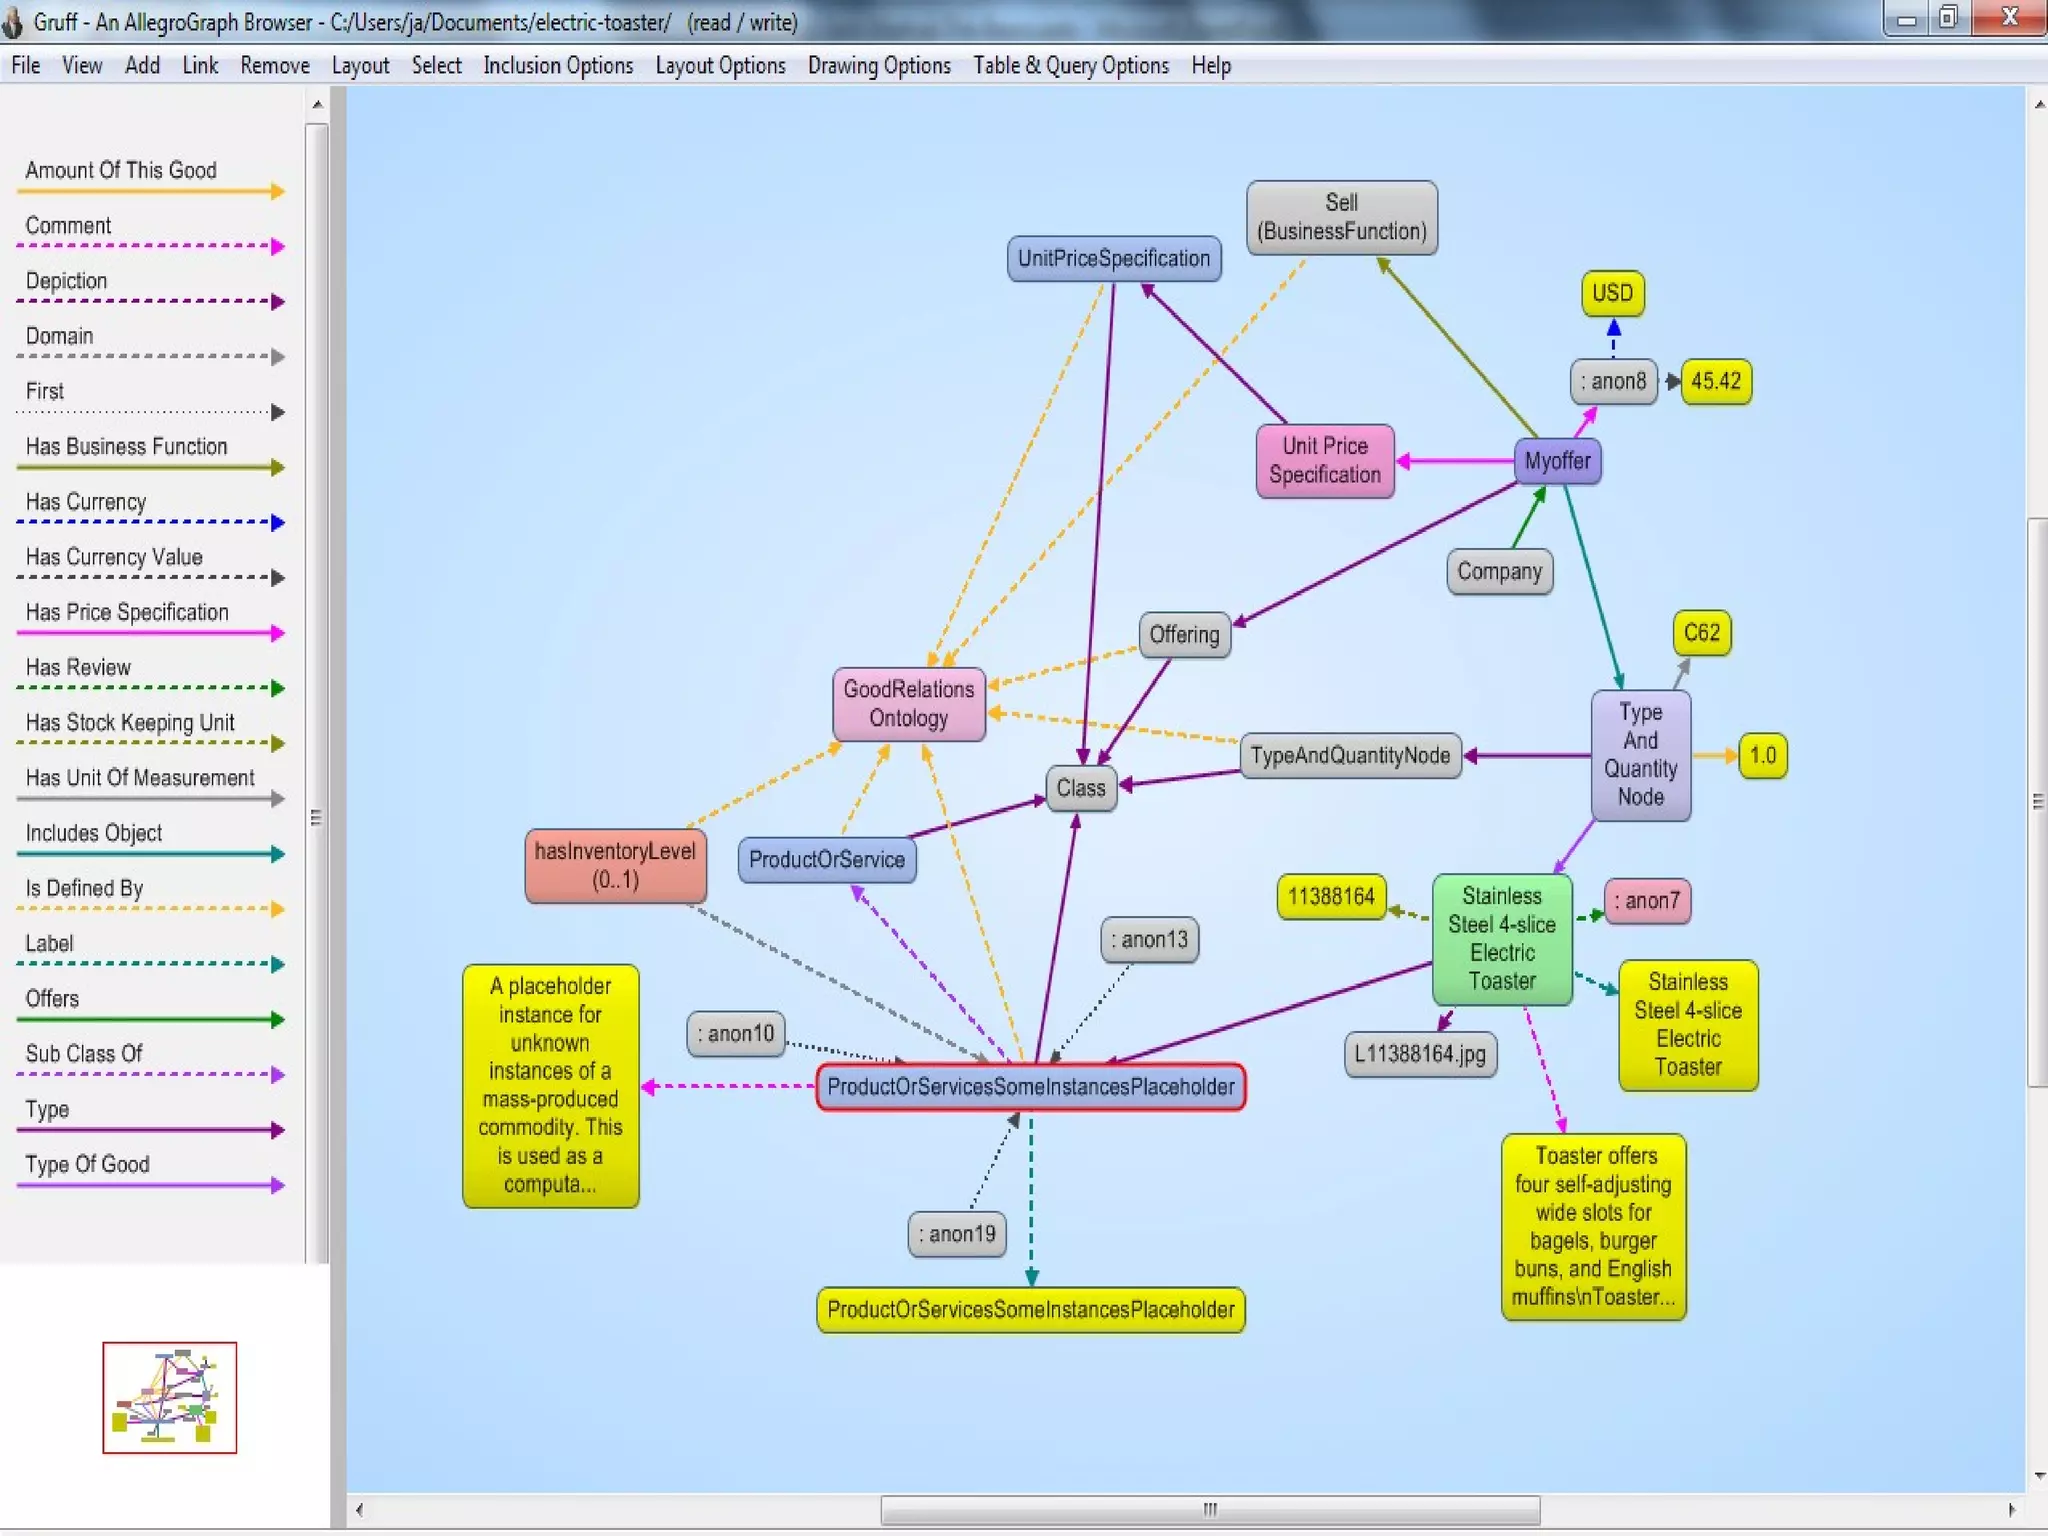The width and height of the screenshot is (2048, 1536).
Task: Click the horizontal scrollbar right arrow
Action: (2011, 1510)
